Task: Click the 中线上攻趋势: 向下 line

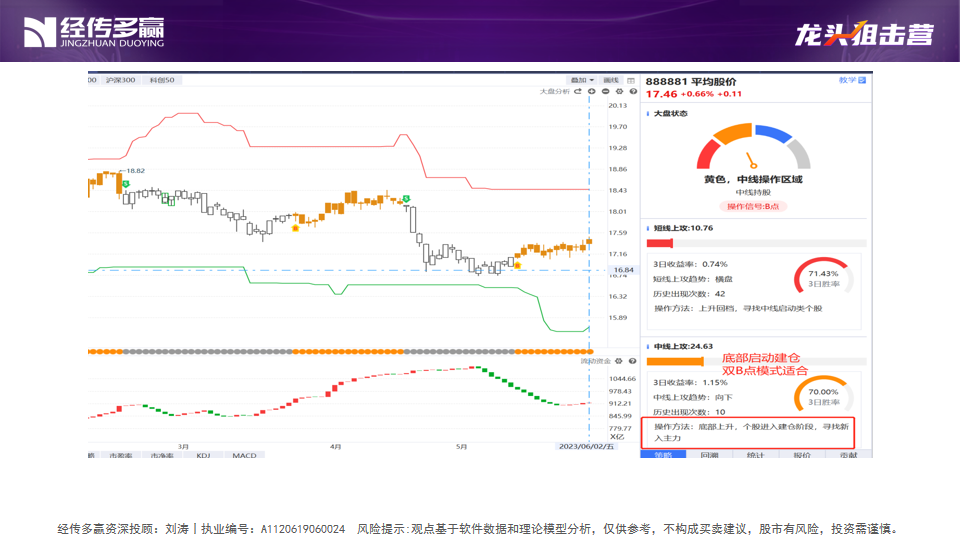Action: tap(692, 397)
